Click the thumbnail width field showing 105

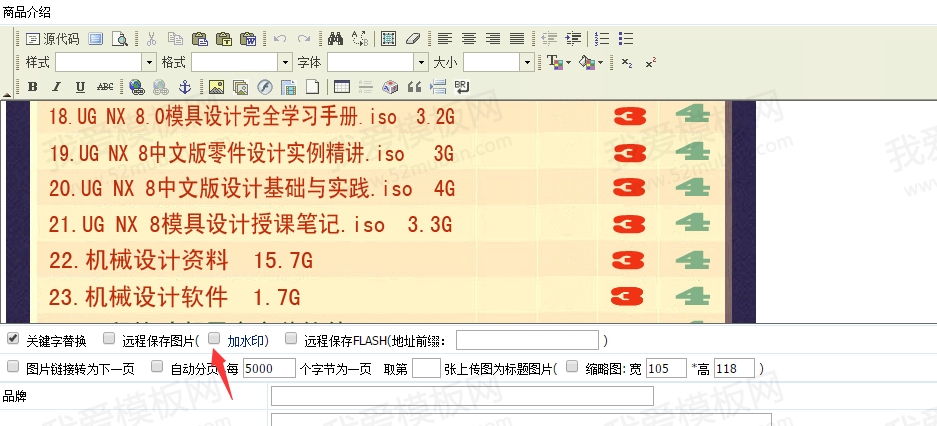[x=666, y=368]
